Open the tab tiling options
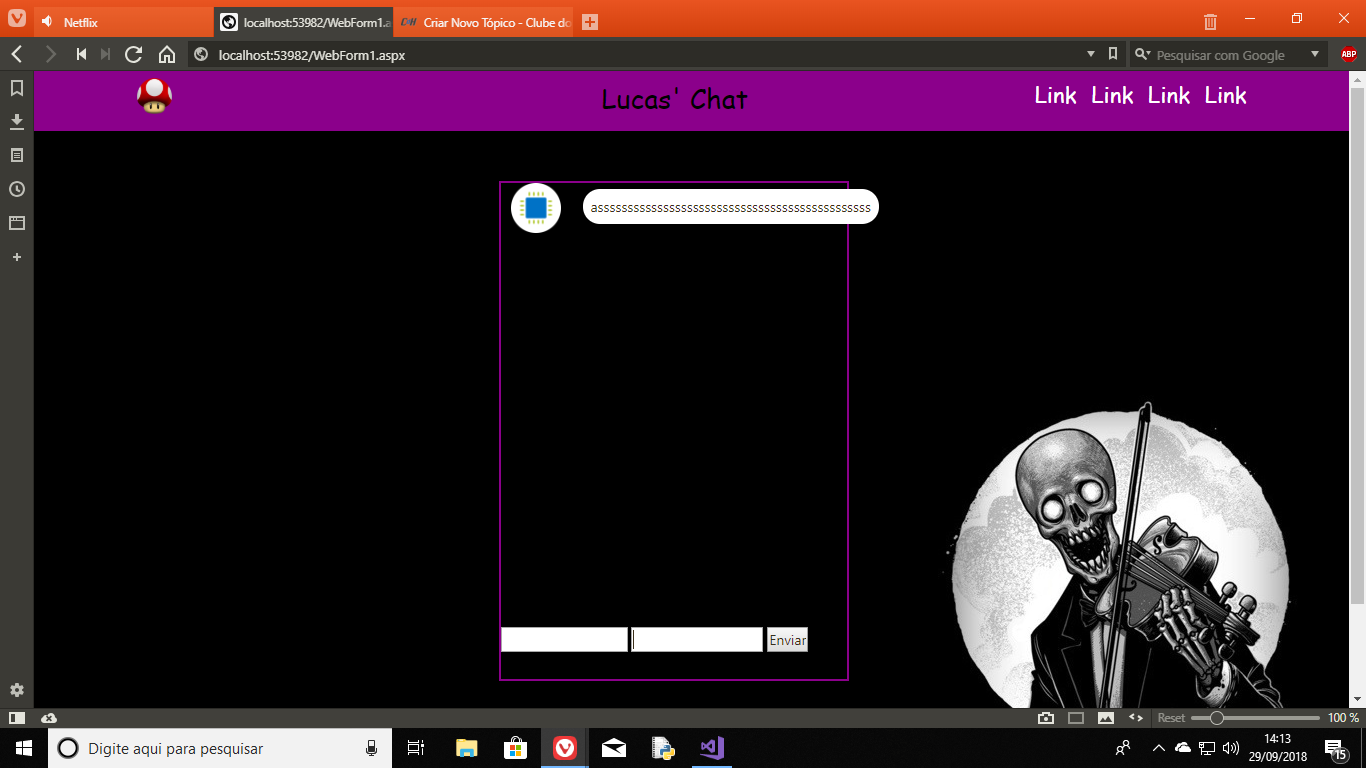The image size is (1366, 768). click(1076, 718)
